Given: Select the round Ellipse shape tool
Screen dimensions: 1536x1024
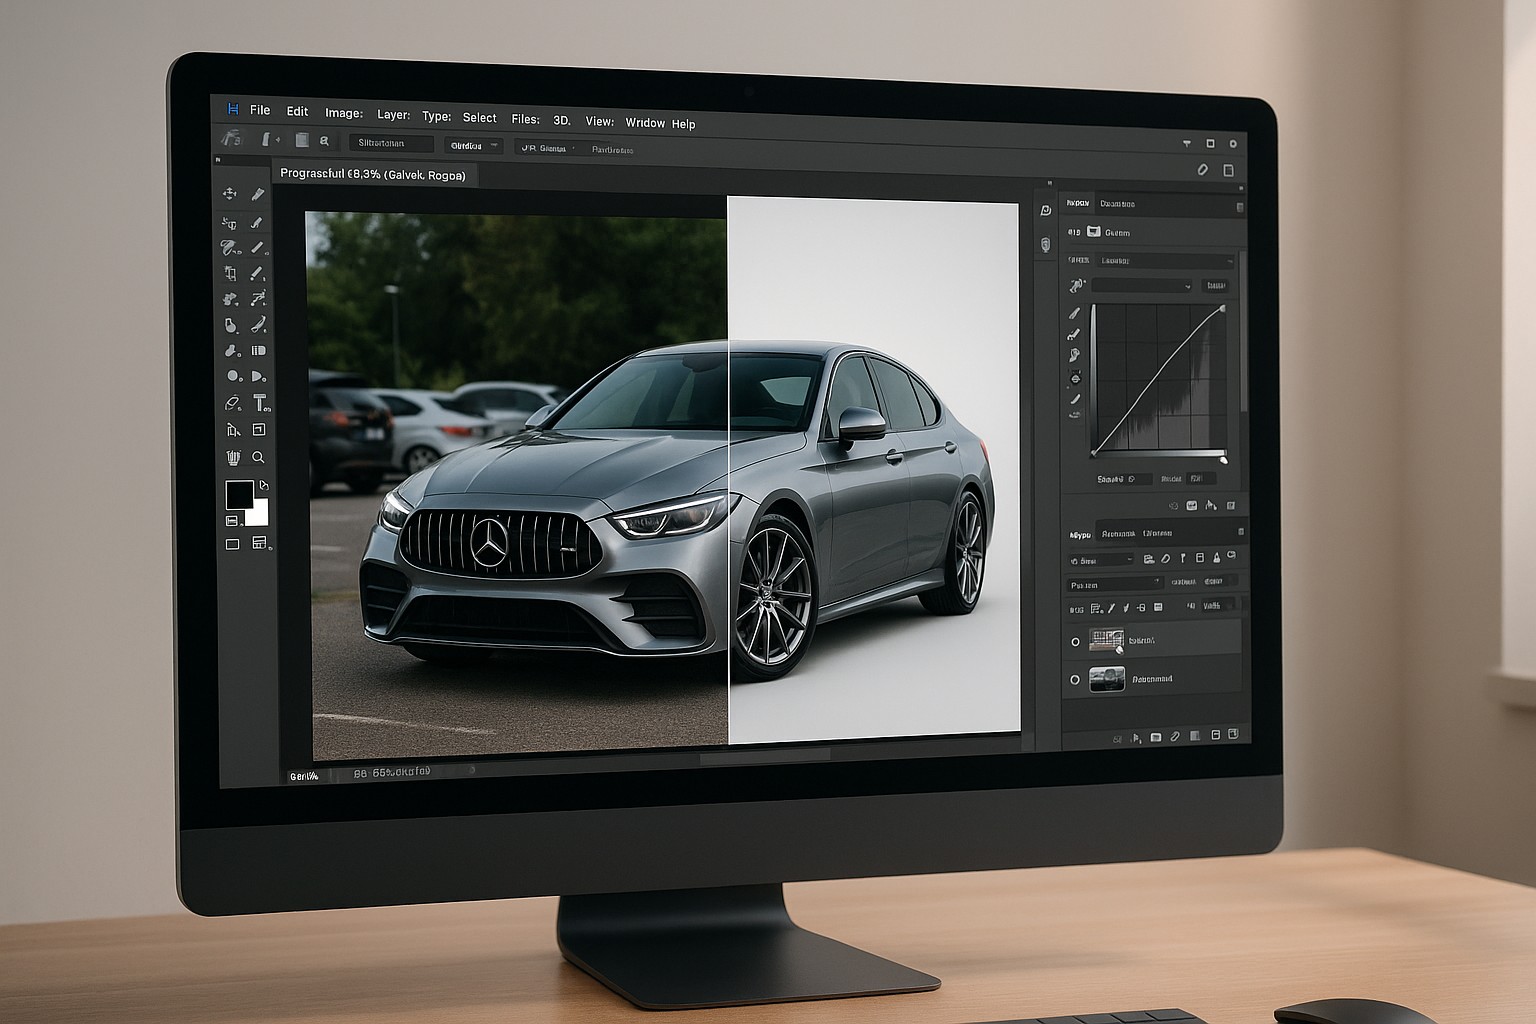Looking at the screenshot, I should (x=232, y=376).
